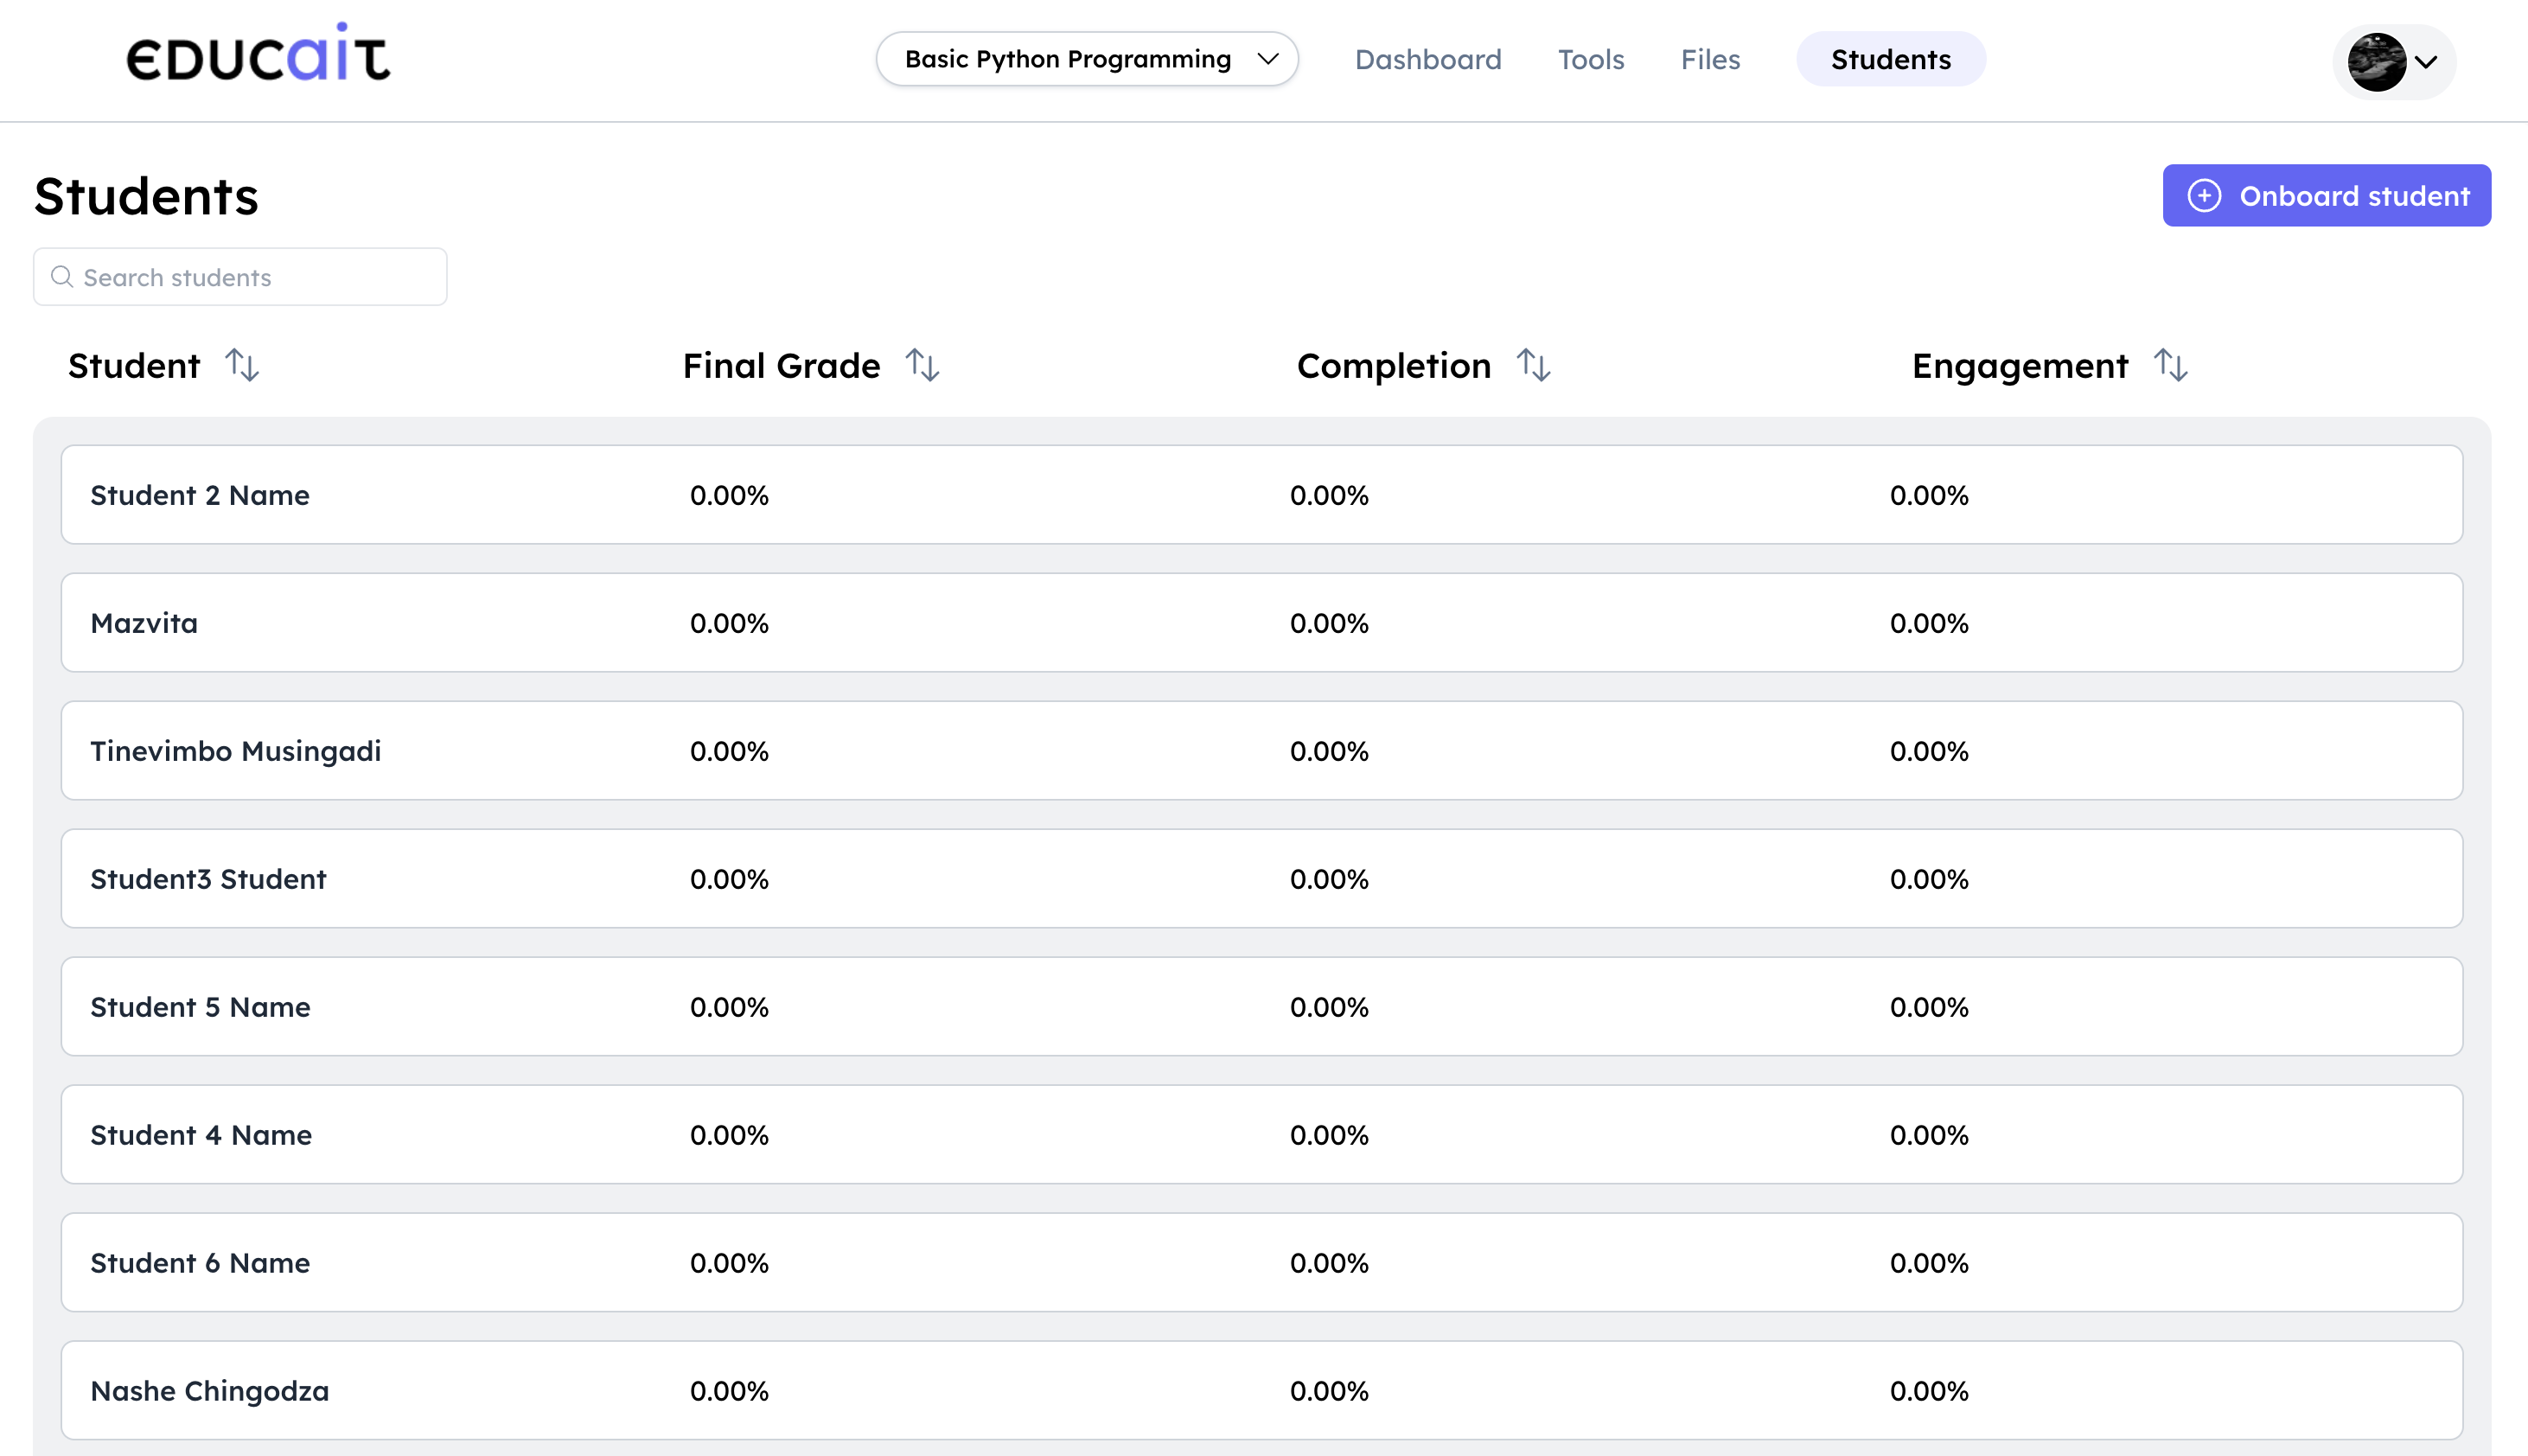Open the Basic Python Programming course dropdown

(x=1087, y=59)
